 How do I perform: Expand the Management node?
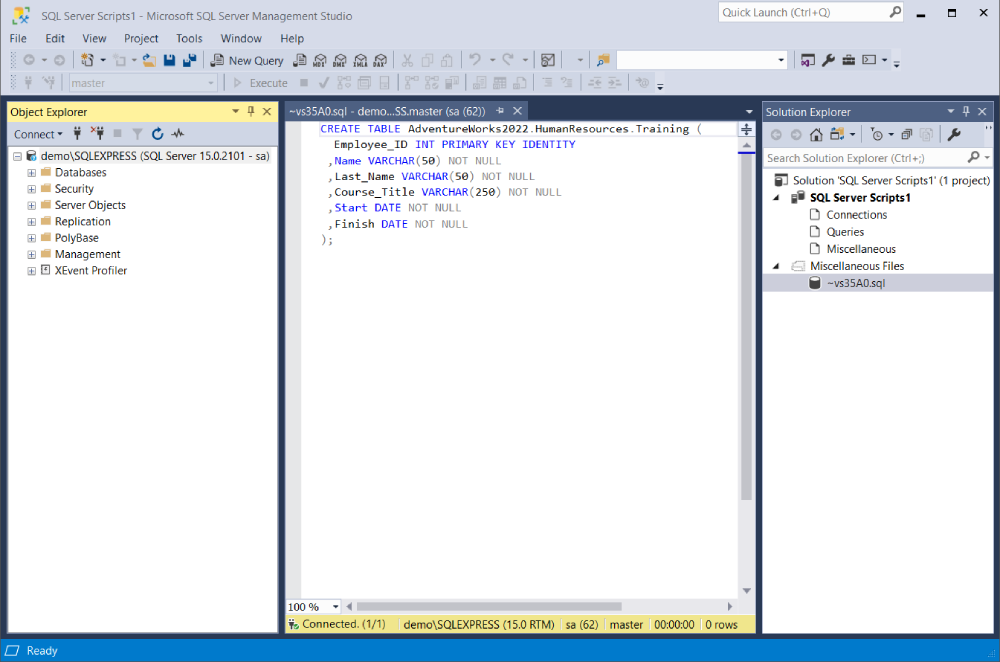[31, 254]
